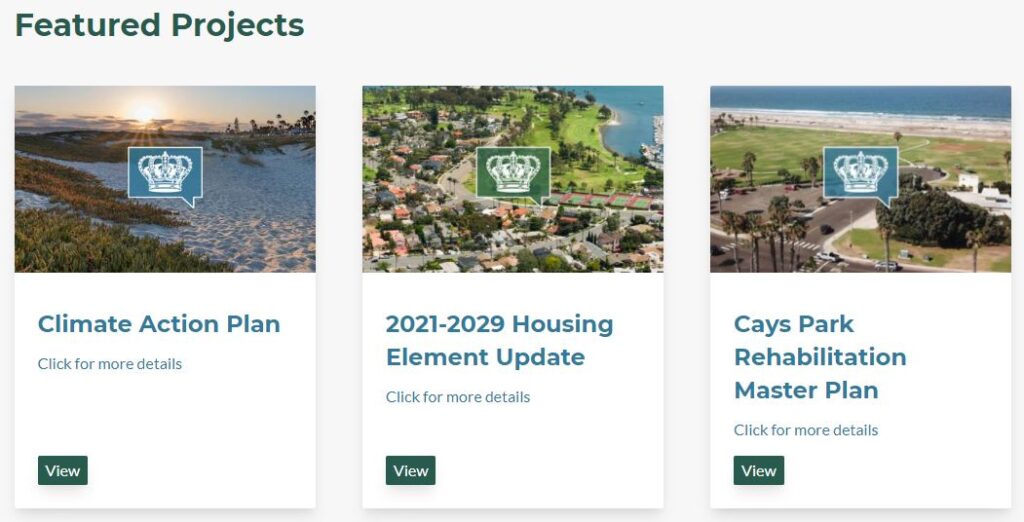The height and width of the screenshot is (522, 1024).
Task: Click the crown icon on the beach sunset photo
Action: (165, 173)
